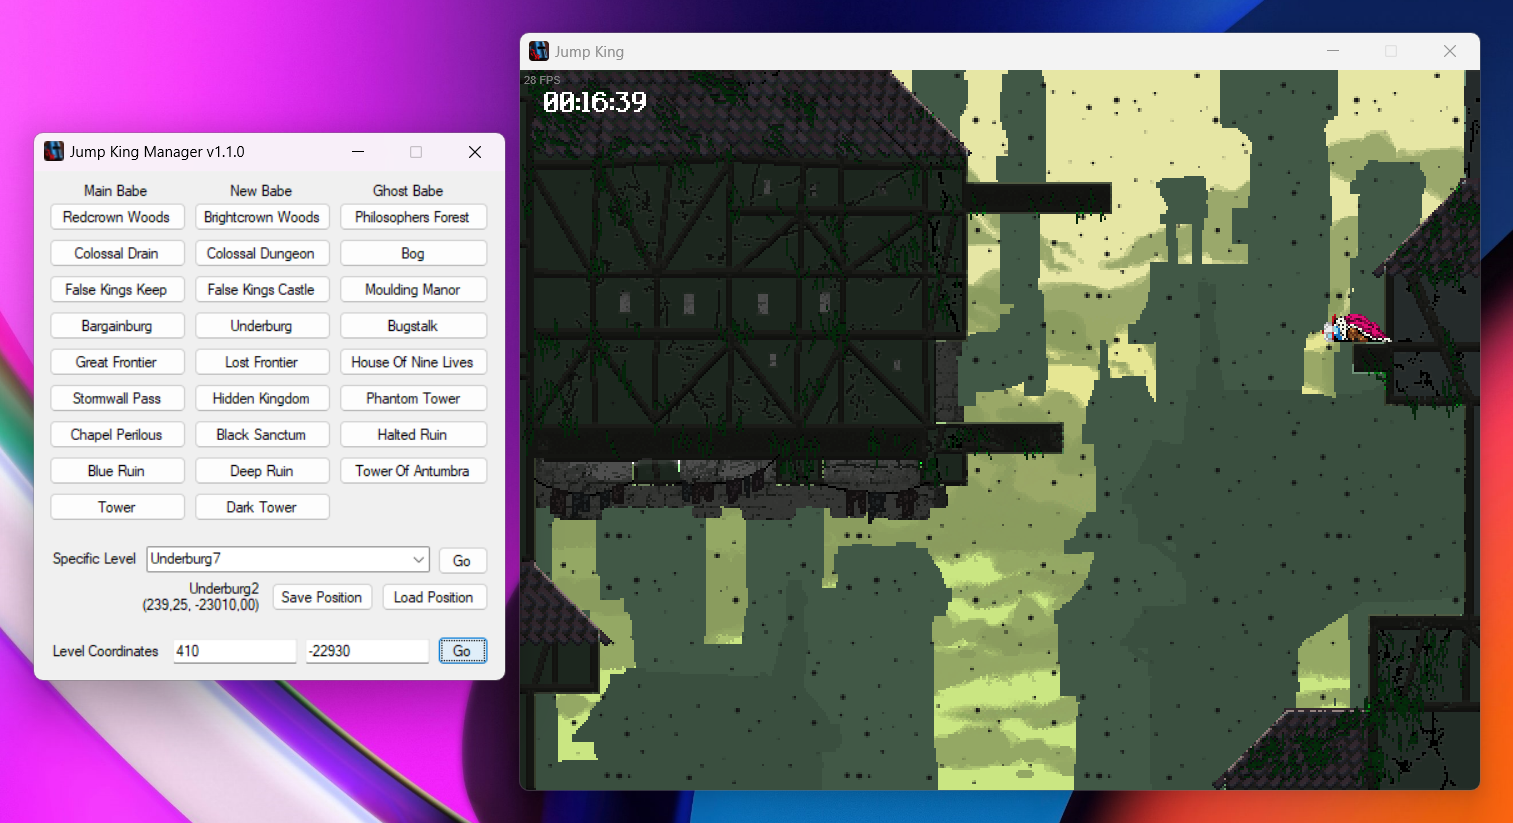
Task: Close the Jump King Manager window
Action: [475, 152]
